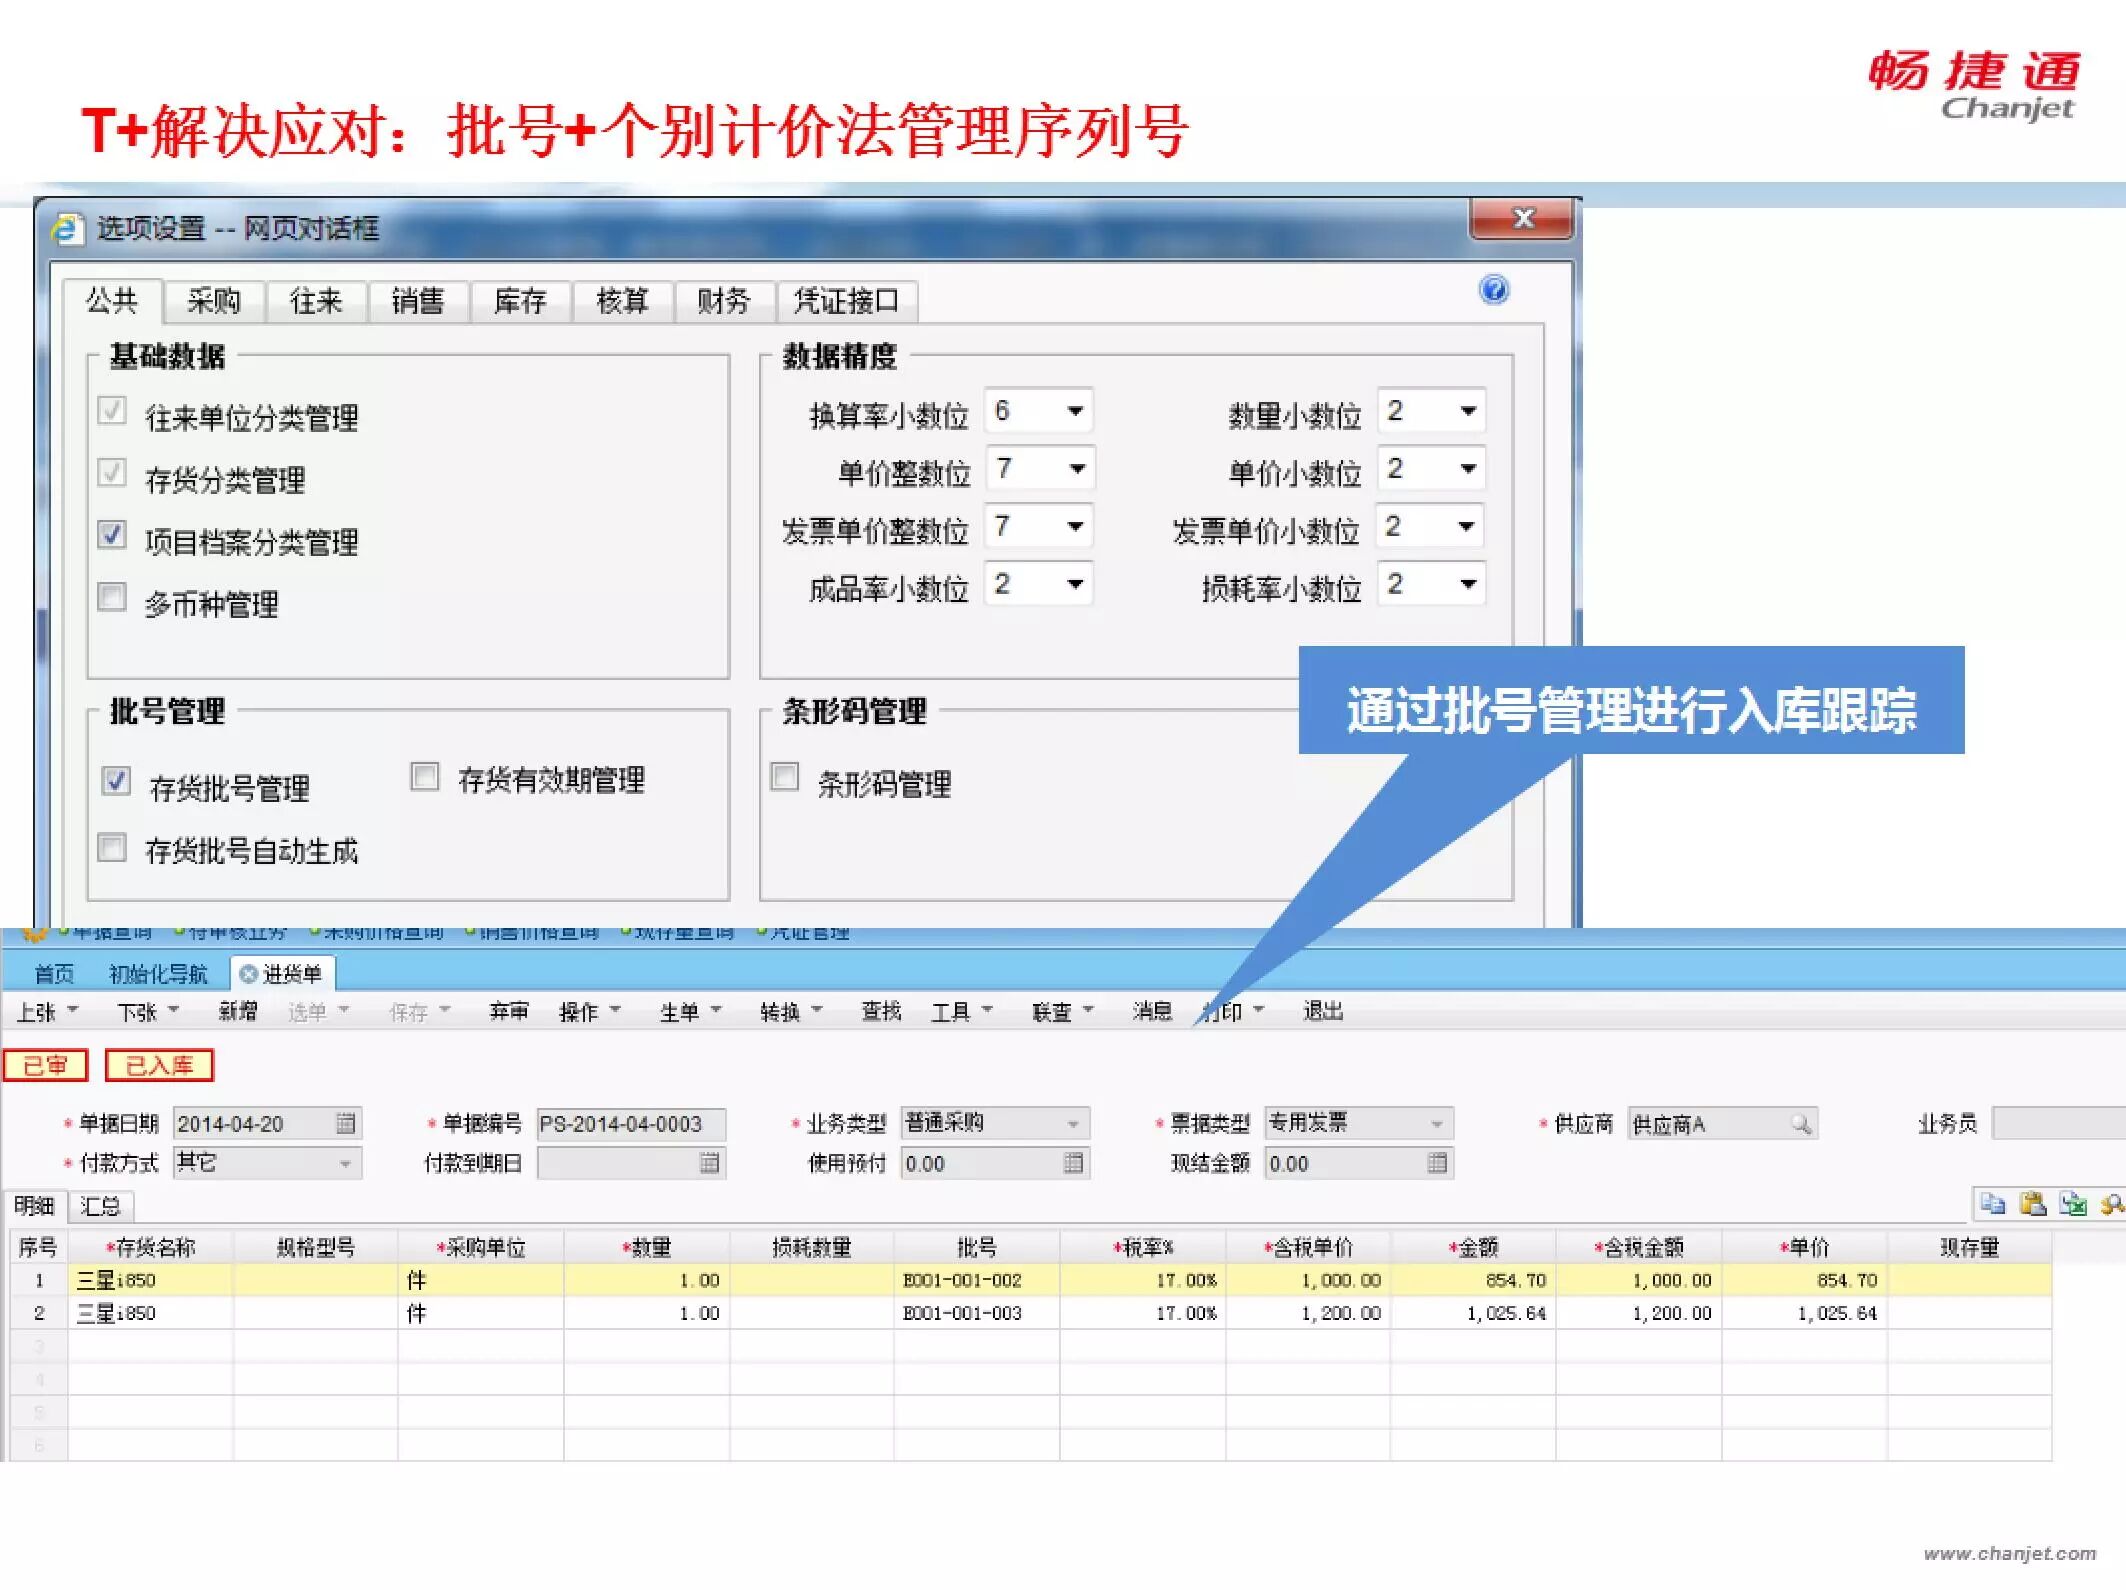Switch to the 汇总 tab

[x=100, y=1206]
